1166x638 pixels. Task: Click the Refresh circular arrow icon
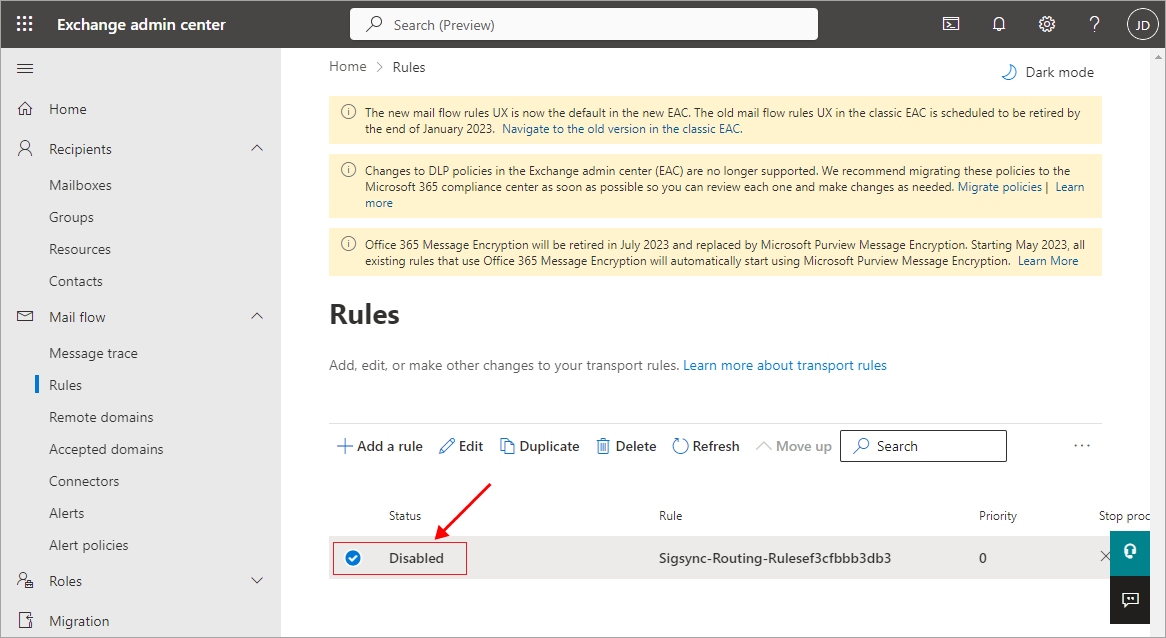(x=680, y=446)
